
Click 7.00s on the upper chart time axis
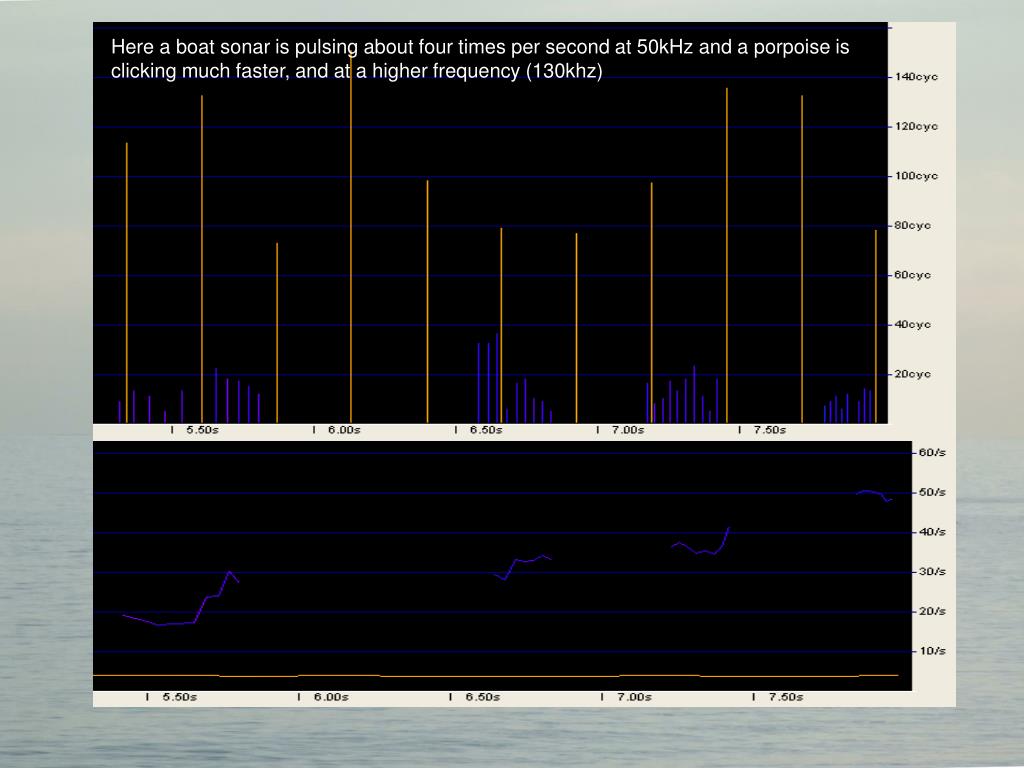click(x=628, y=430)
